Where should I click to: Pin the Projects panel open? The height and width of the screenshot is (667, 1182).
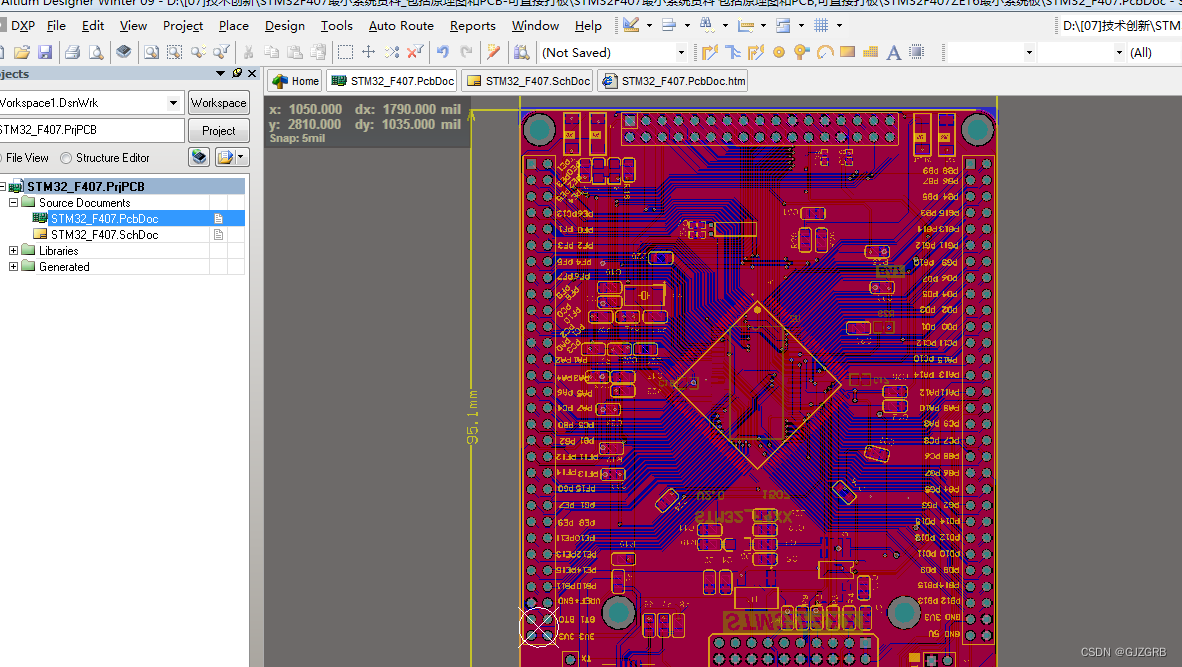(237, 73)
